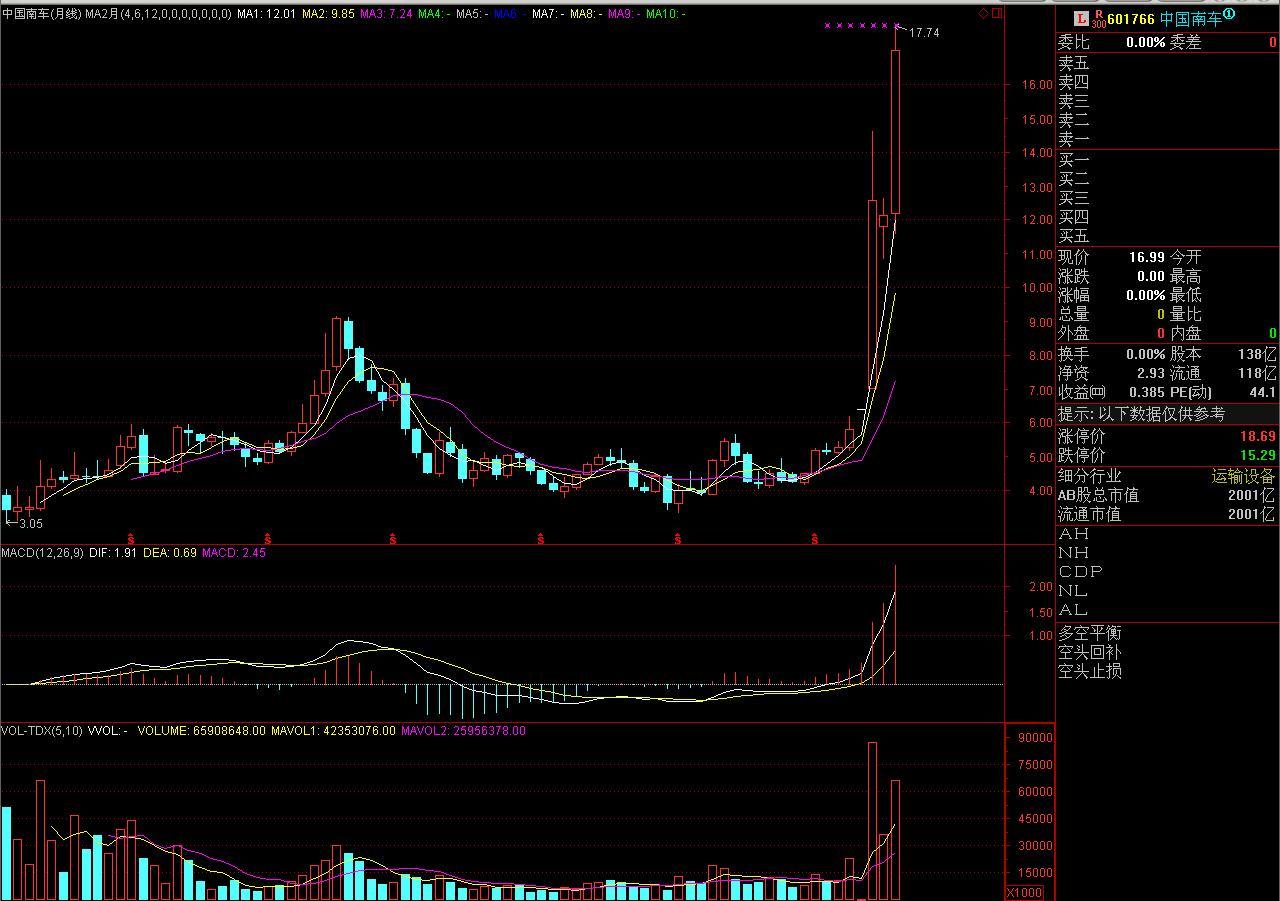Click the R300 index badge
The image size is (1280, 901).
pos(1098,18)
